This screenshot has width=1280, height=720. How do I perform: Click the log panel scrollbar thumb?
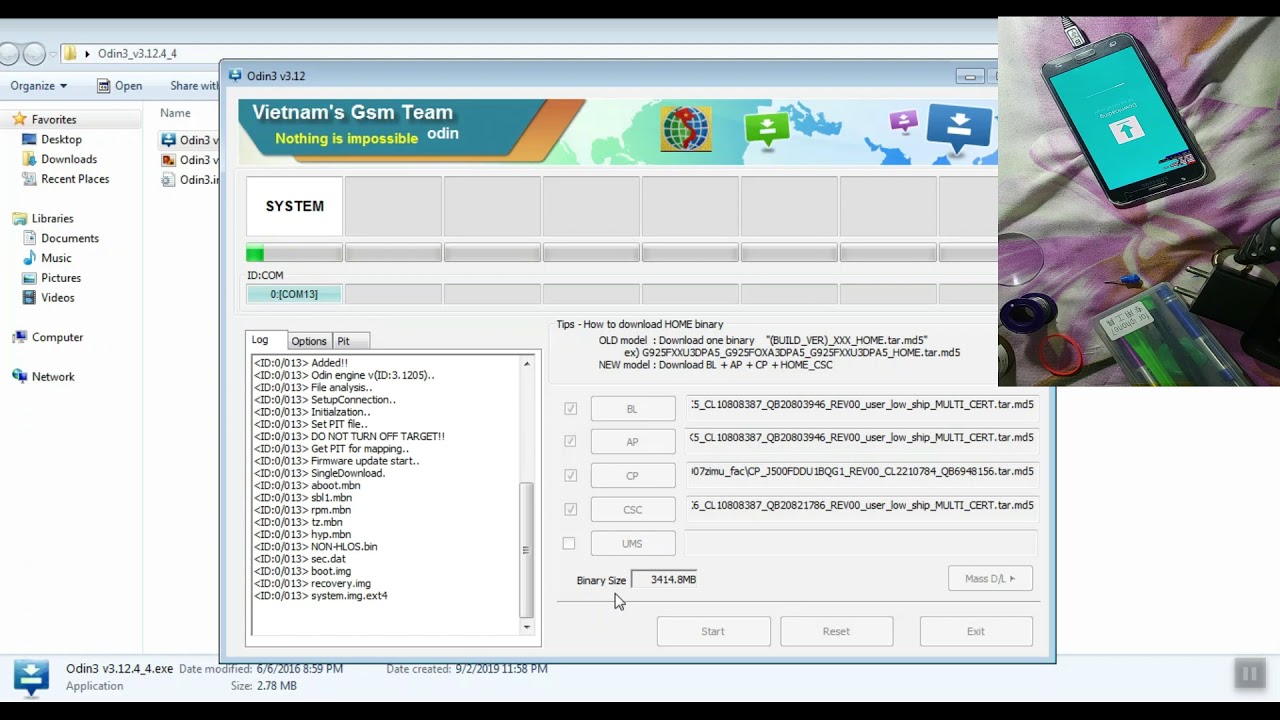(x=527, y=549)
